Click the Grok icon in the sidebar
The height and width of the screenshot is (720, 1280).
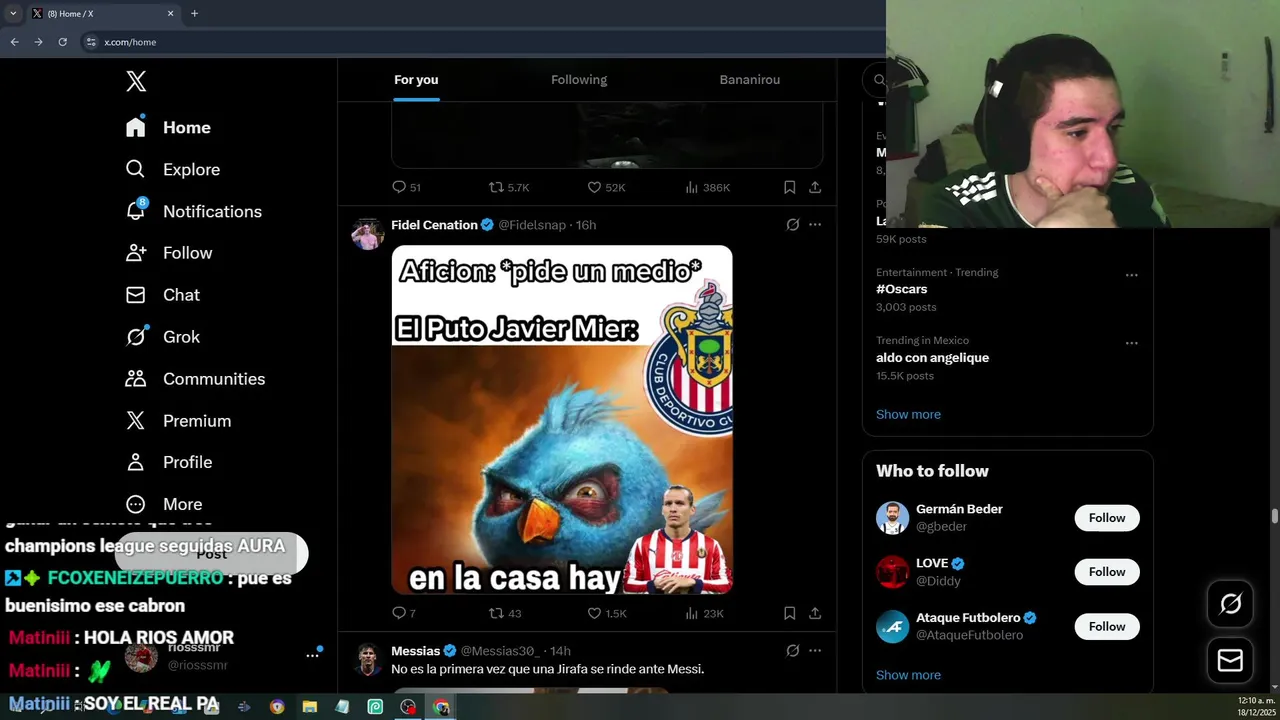tap(136, 337)
